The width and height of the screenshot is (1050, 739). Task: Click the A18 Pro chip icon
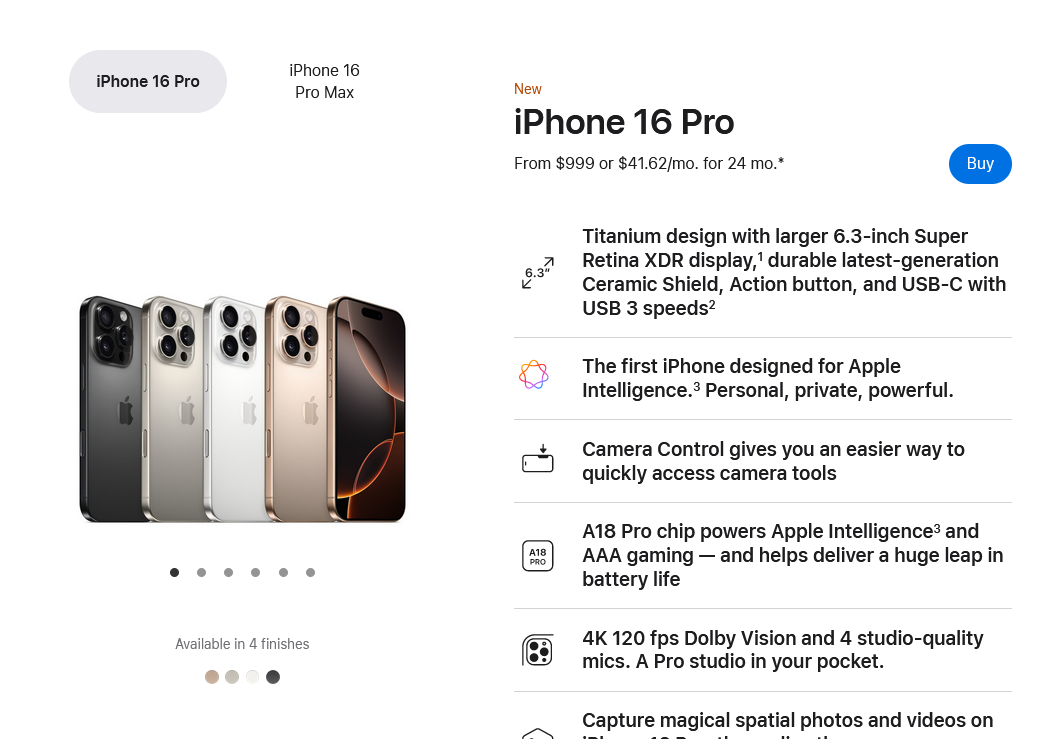pyautogui.click(x=538, y=556)
